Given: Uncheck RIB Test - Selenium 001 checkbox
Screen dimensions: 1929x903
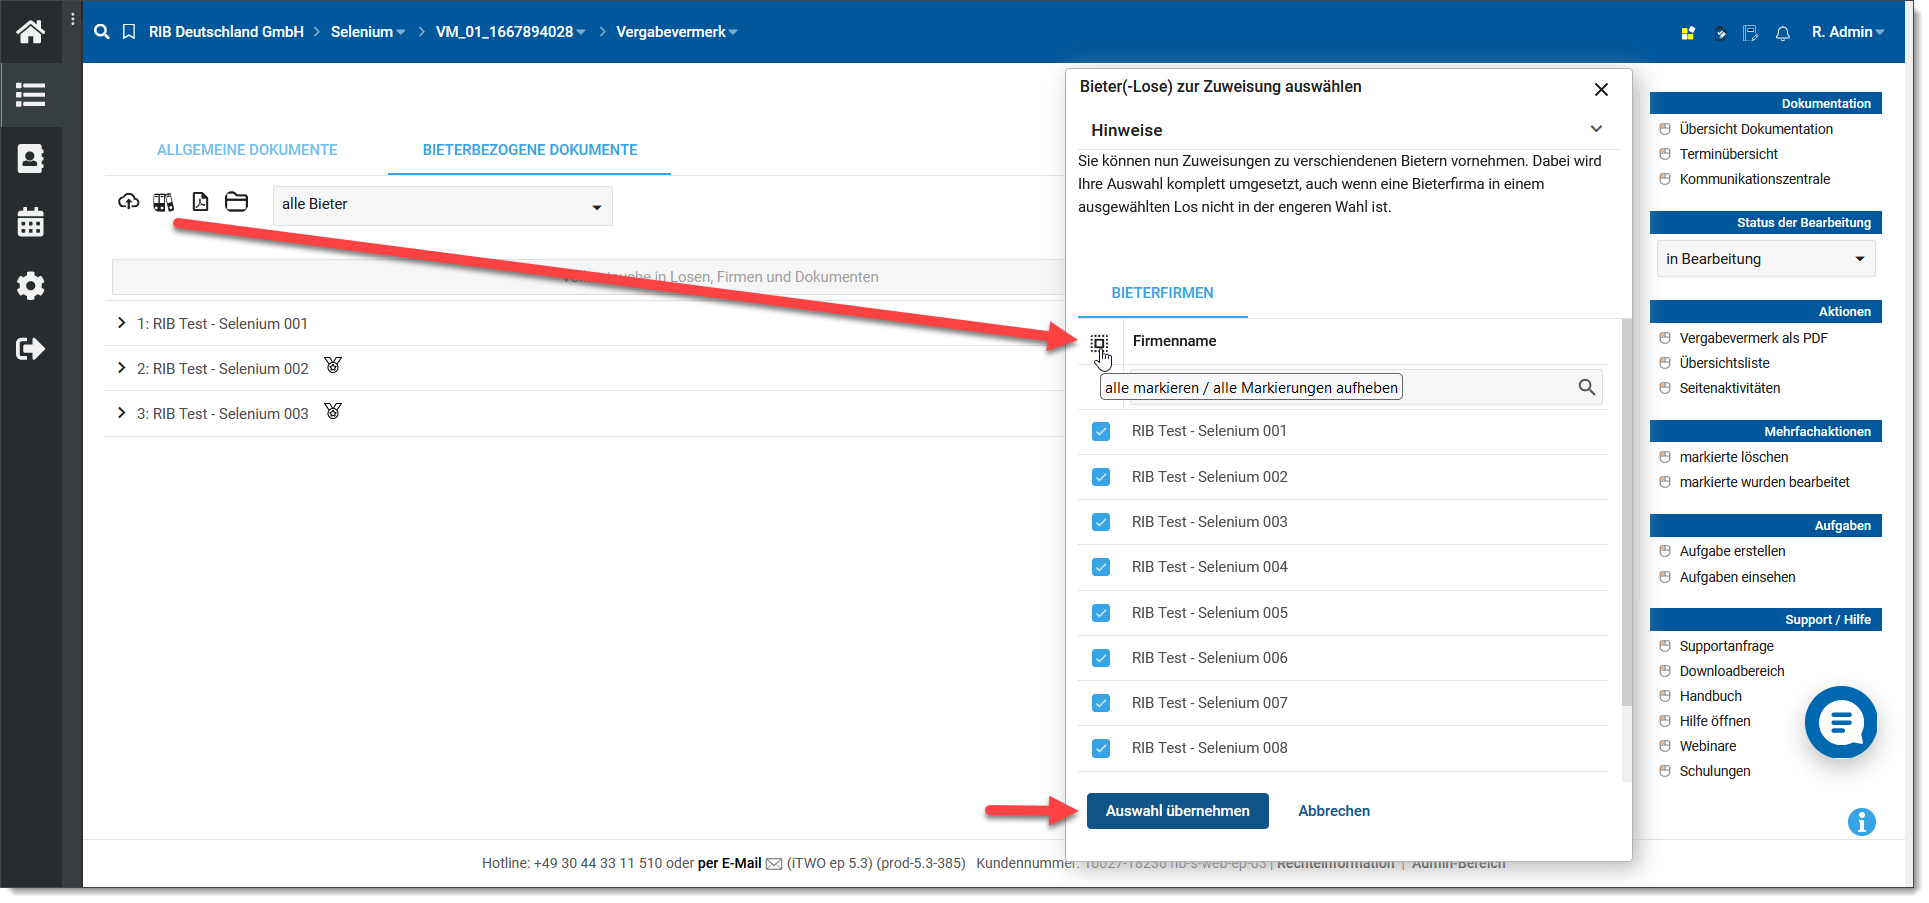Looking at the screenshot, I should click(x=1101, y=431).
